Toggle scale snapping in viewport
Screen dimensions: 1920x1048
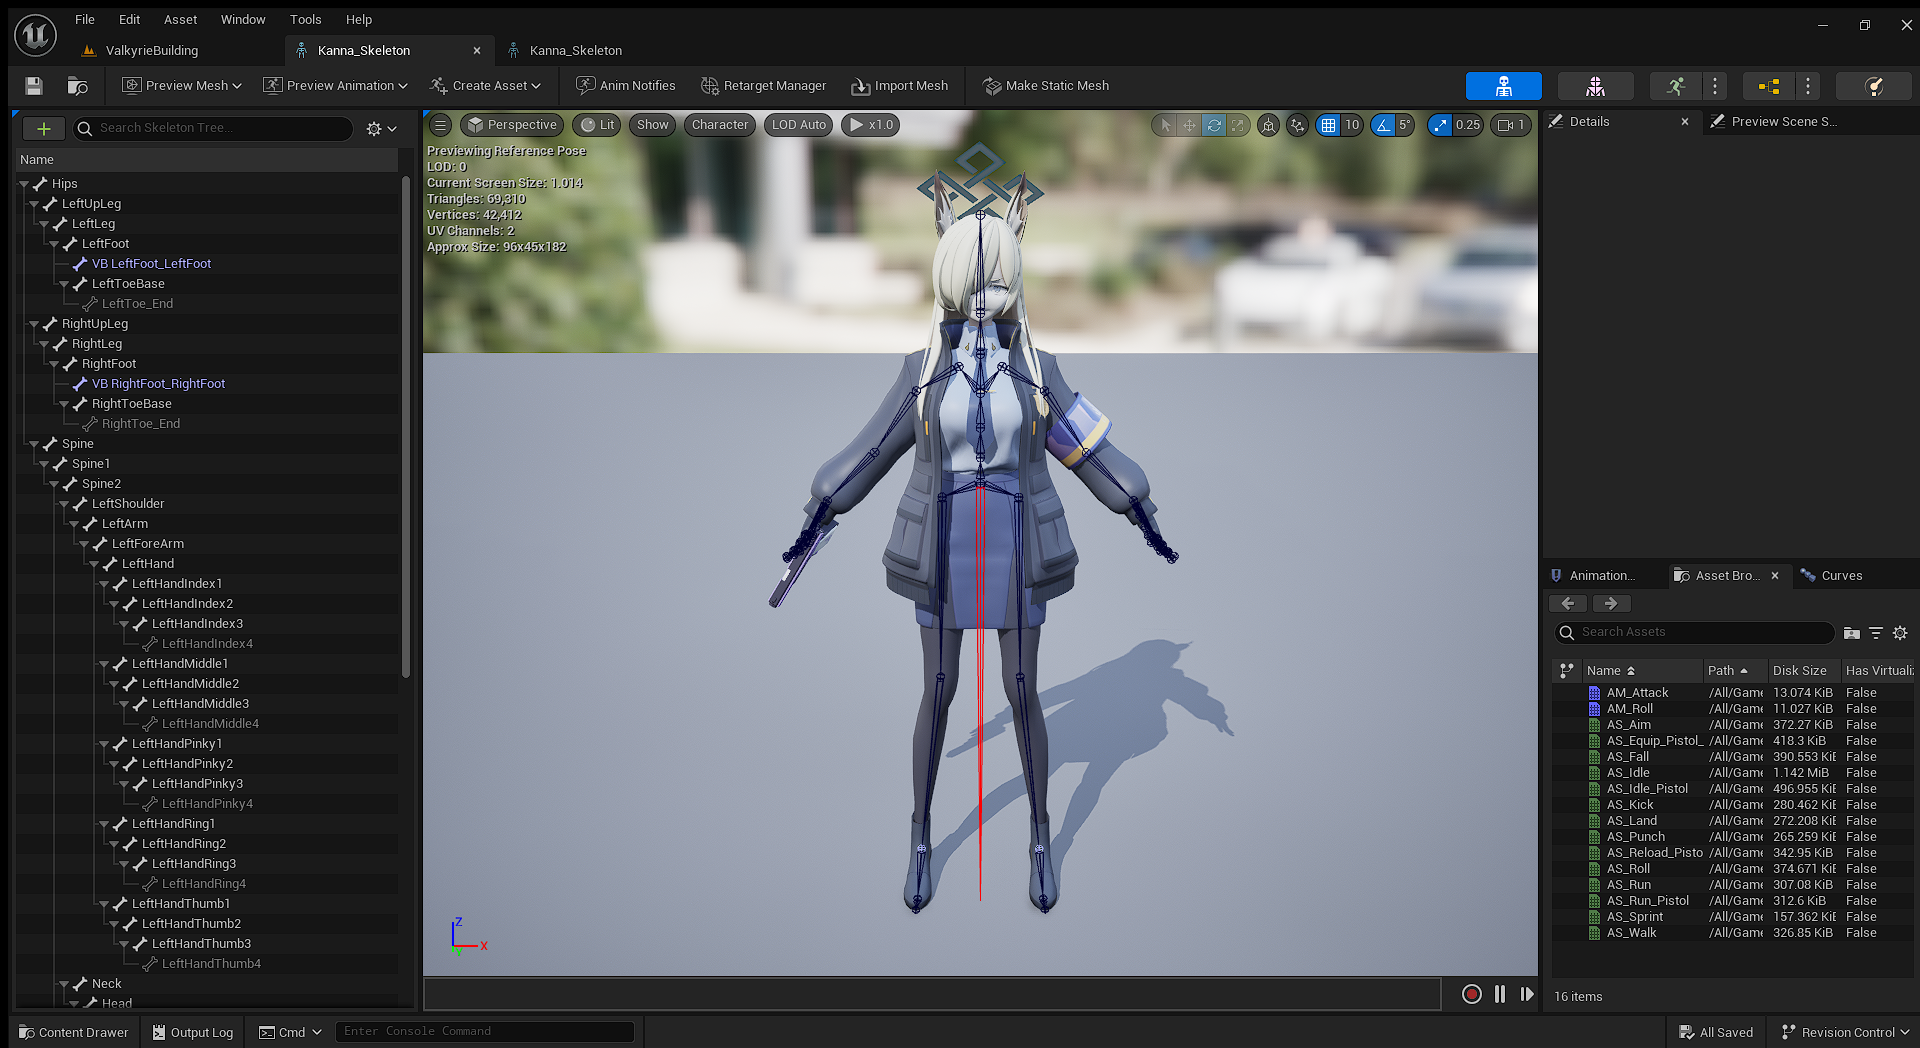click(1440, 125)
